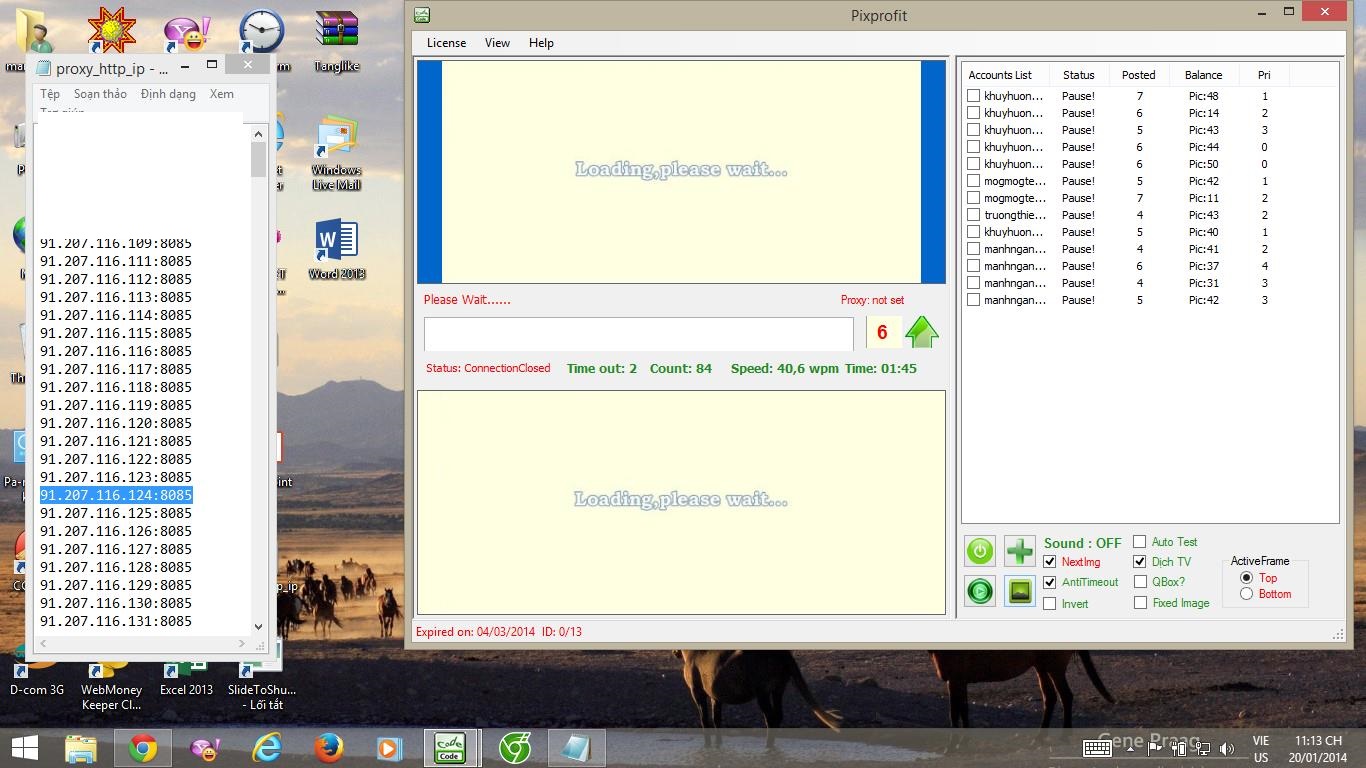Click the Code app taskbar icon
Screen dimensions: 1366x768
(x=450, y=748)
